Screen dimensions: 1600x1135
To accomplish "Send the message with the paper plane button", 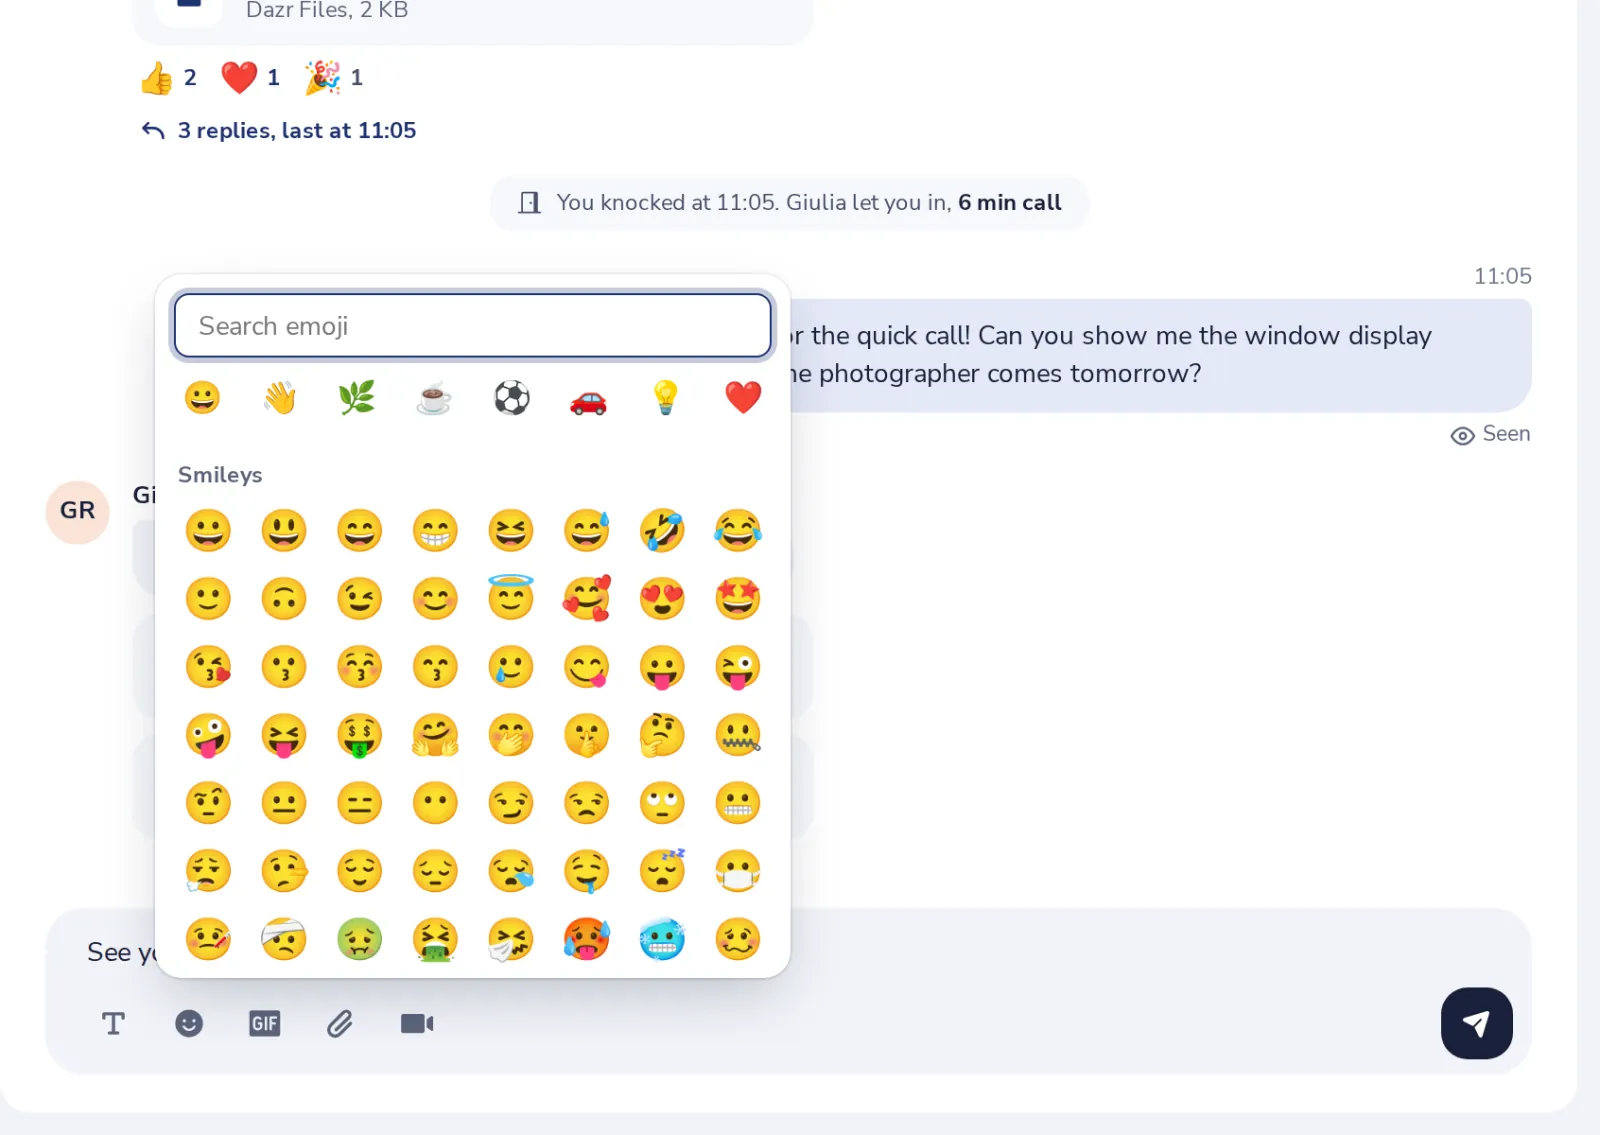I will click(1476, 1023).
